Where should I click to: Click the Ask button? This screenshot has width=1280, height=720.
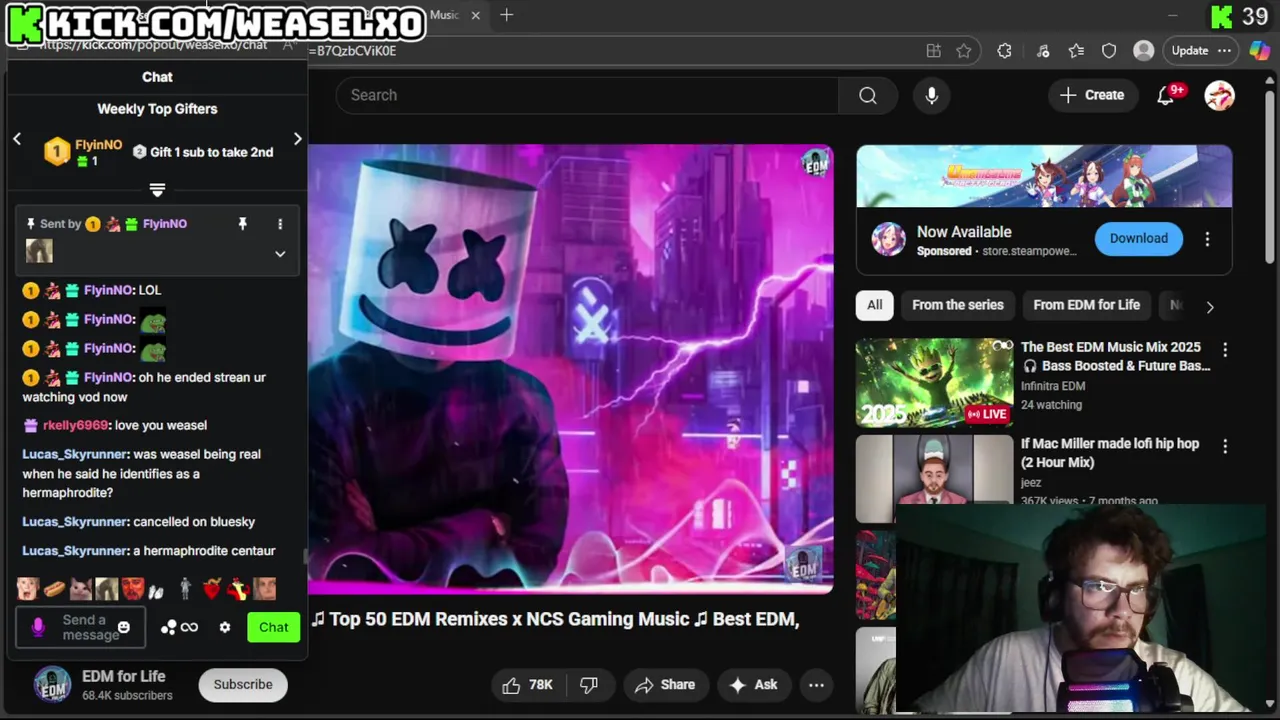tap(754, 685)
